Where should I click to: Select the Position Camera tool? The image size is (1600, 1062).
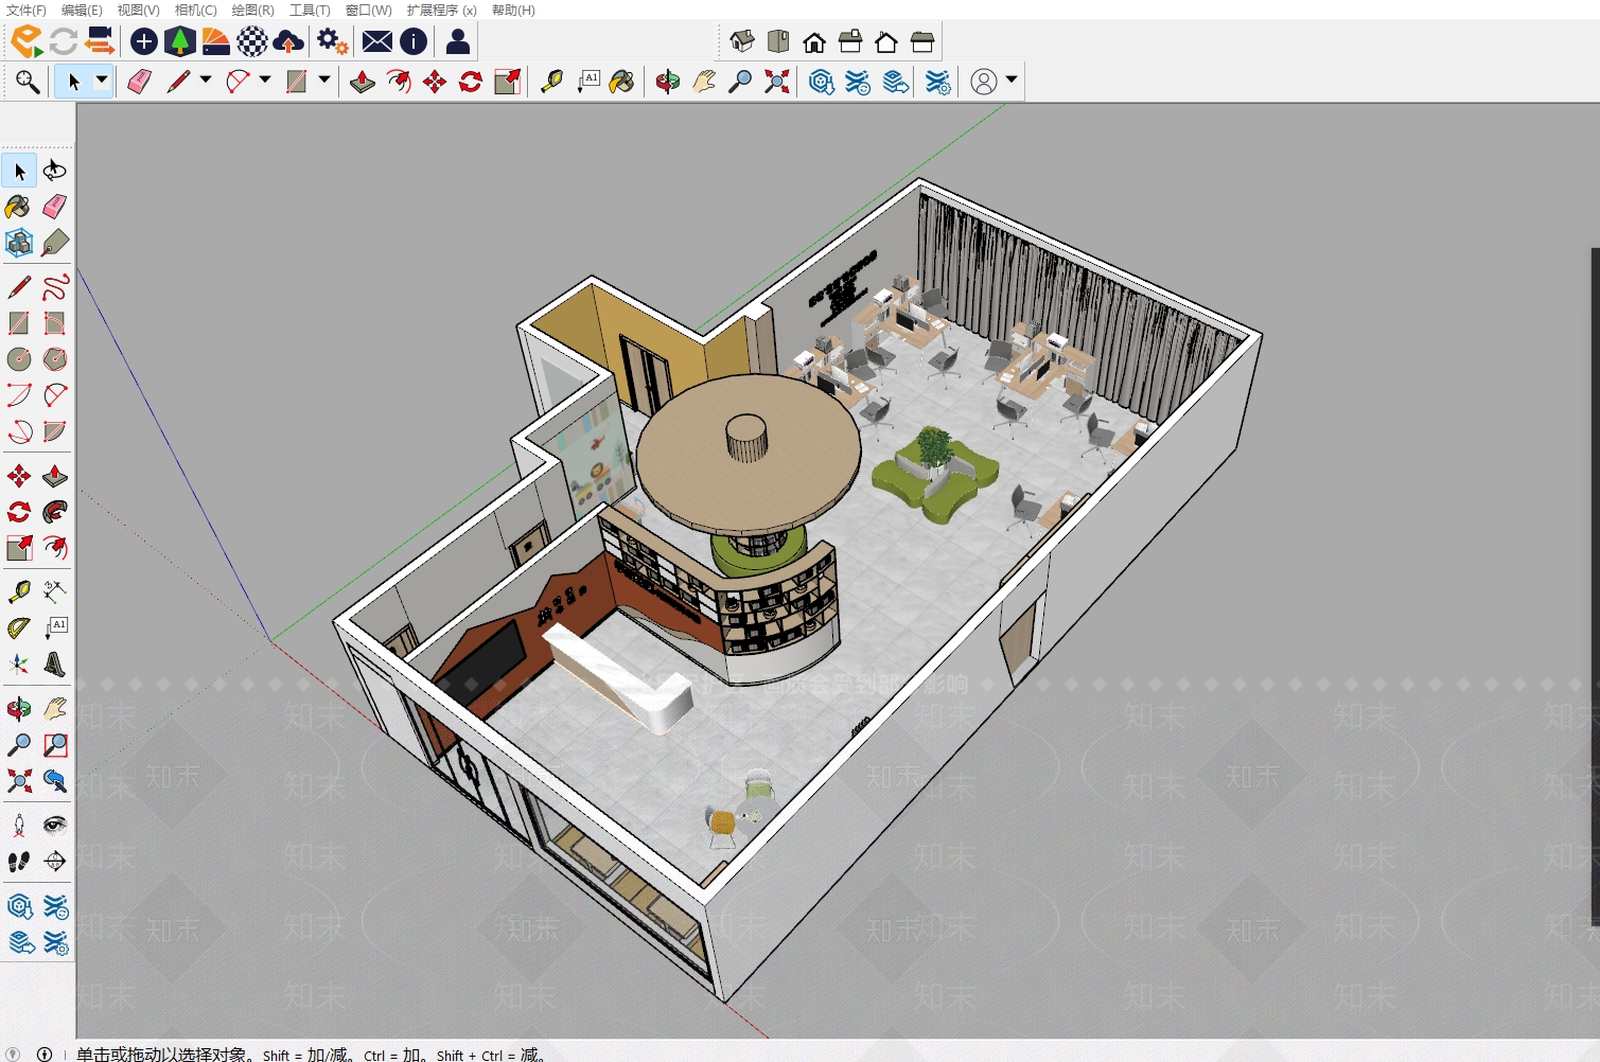click(x=18, y=825)
